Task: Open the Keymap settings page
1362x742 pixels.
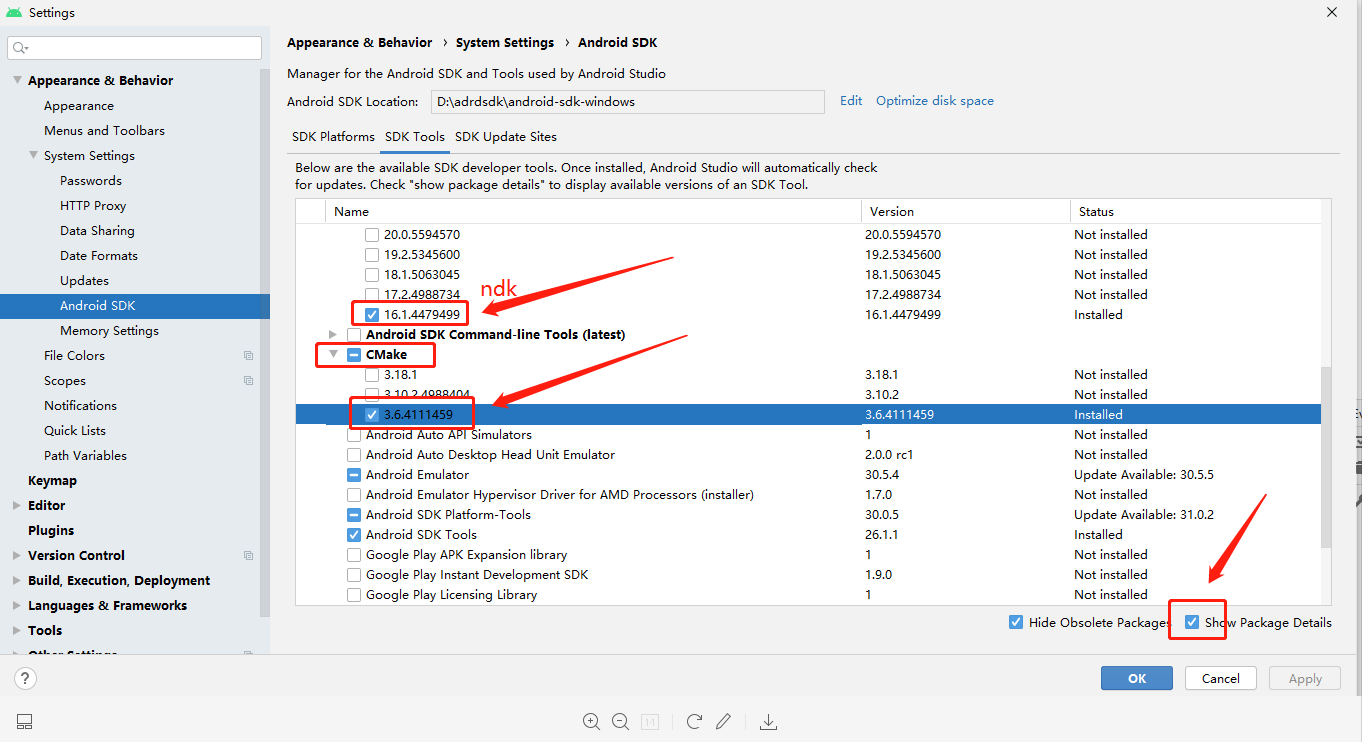Action: point(52,480)
